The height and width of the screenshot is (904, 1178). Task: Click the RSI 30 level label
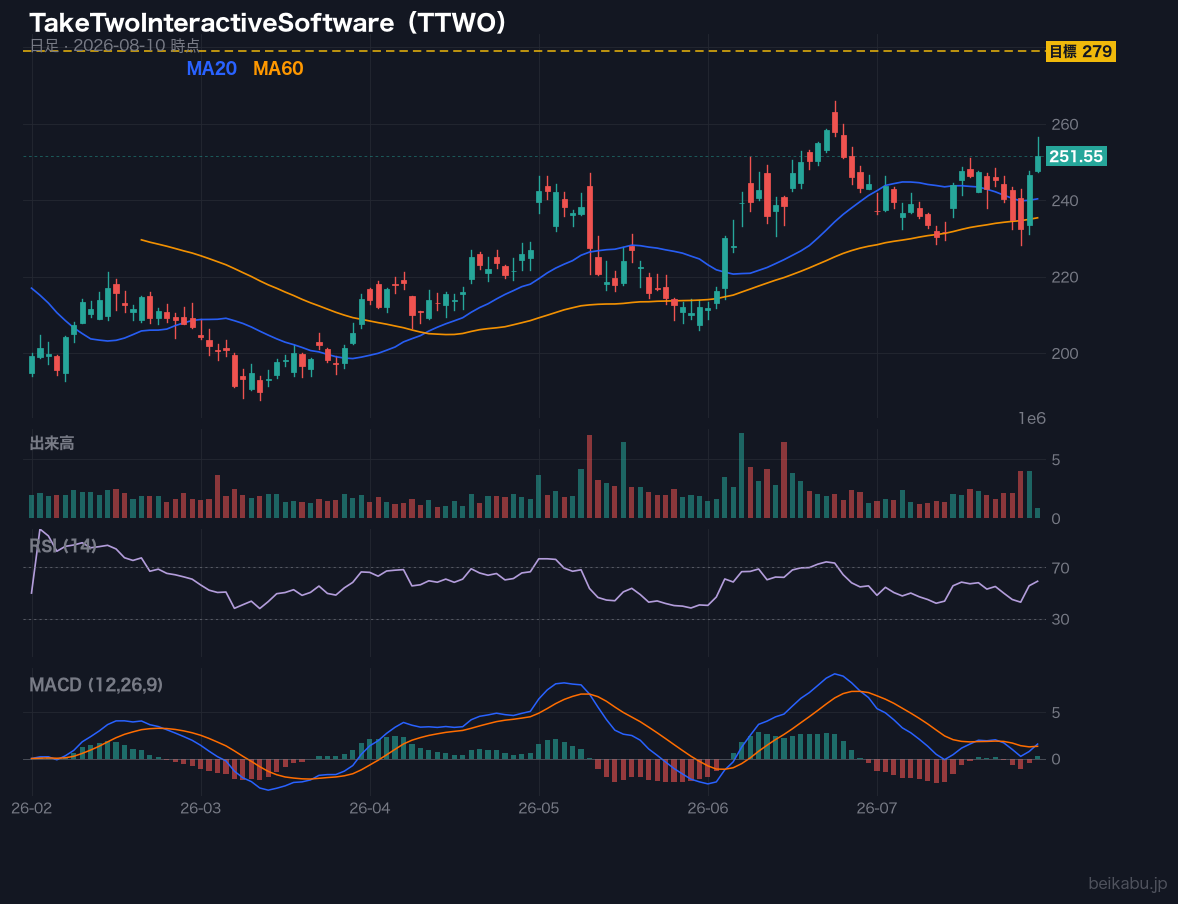1060,619
